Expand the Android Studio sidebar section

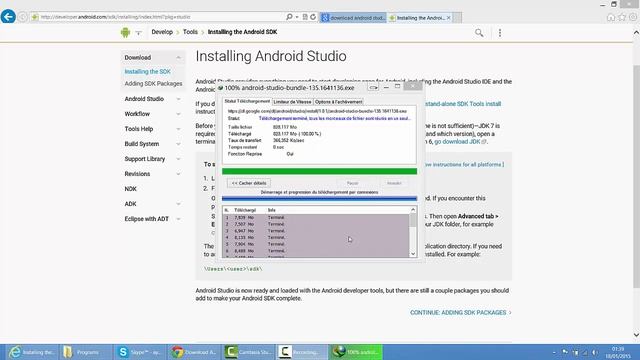coord(178,99)
